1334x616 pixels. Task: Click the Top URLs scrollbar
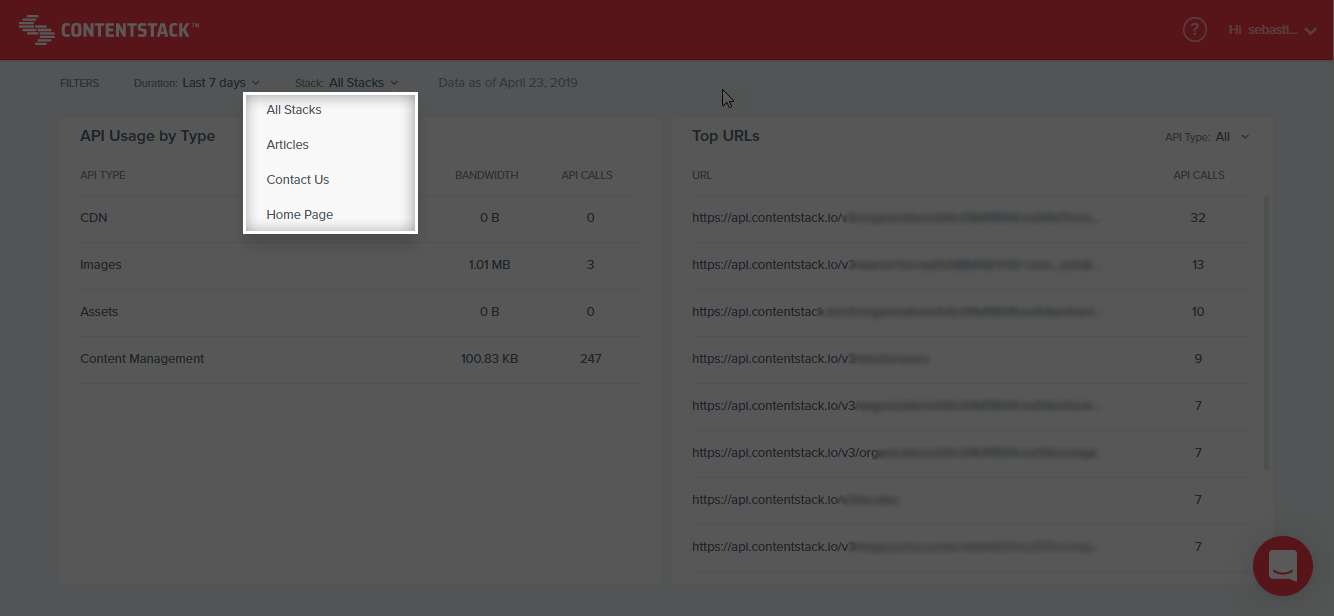point(1267,333)
